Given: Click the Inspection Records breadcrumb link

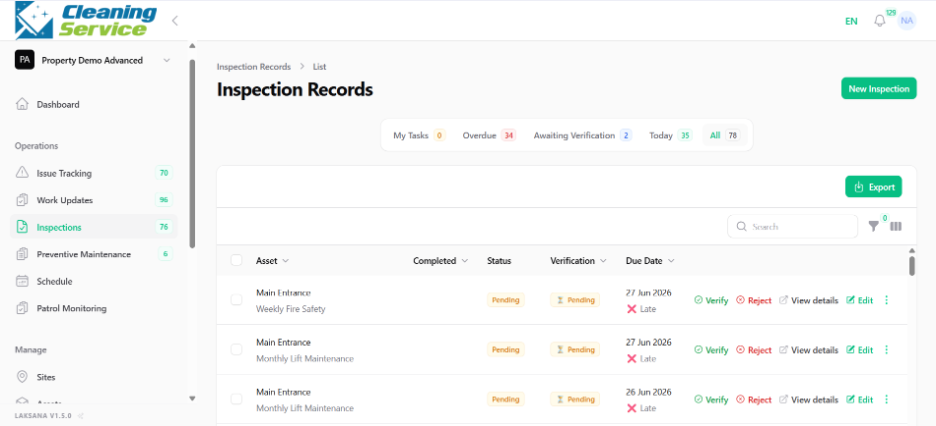Looking at the screenshot, I should tap(254, 67).
